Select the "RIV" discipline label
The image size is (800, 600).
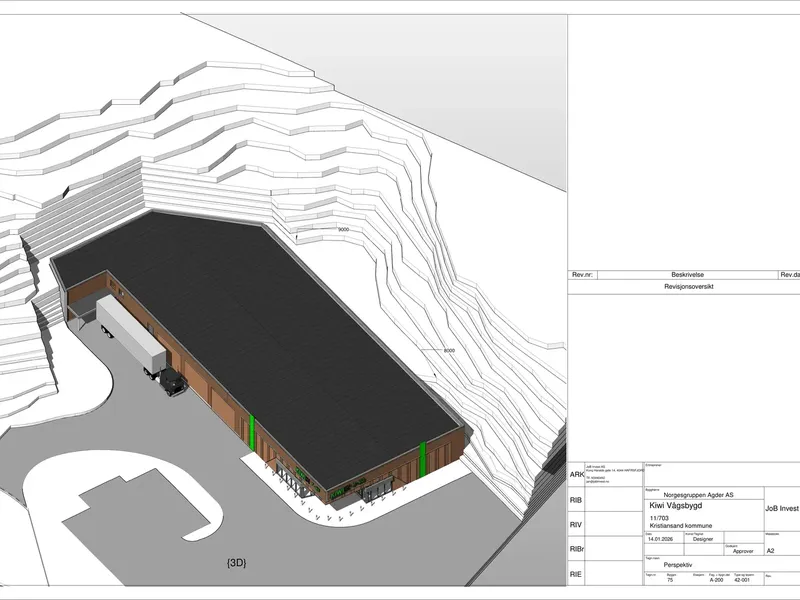576,525
